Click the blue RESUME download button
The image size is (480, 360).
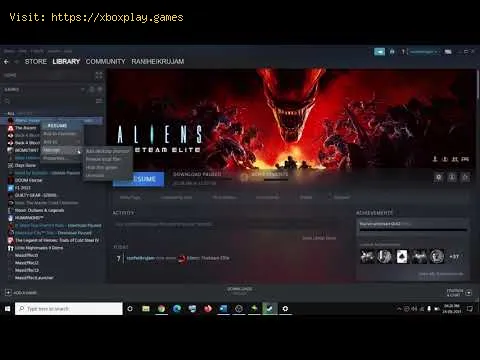pyautogui.click(x=138, y=179)
